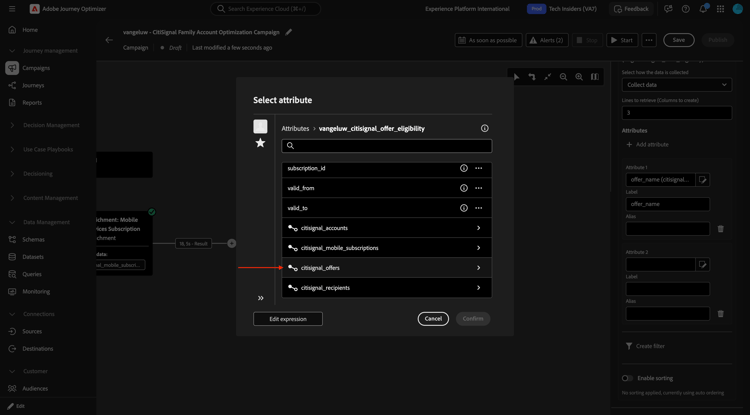Open the notifications bell
750x415 pixels.
pos(703,9)
